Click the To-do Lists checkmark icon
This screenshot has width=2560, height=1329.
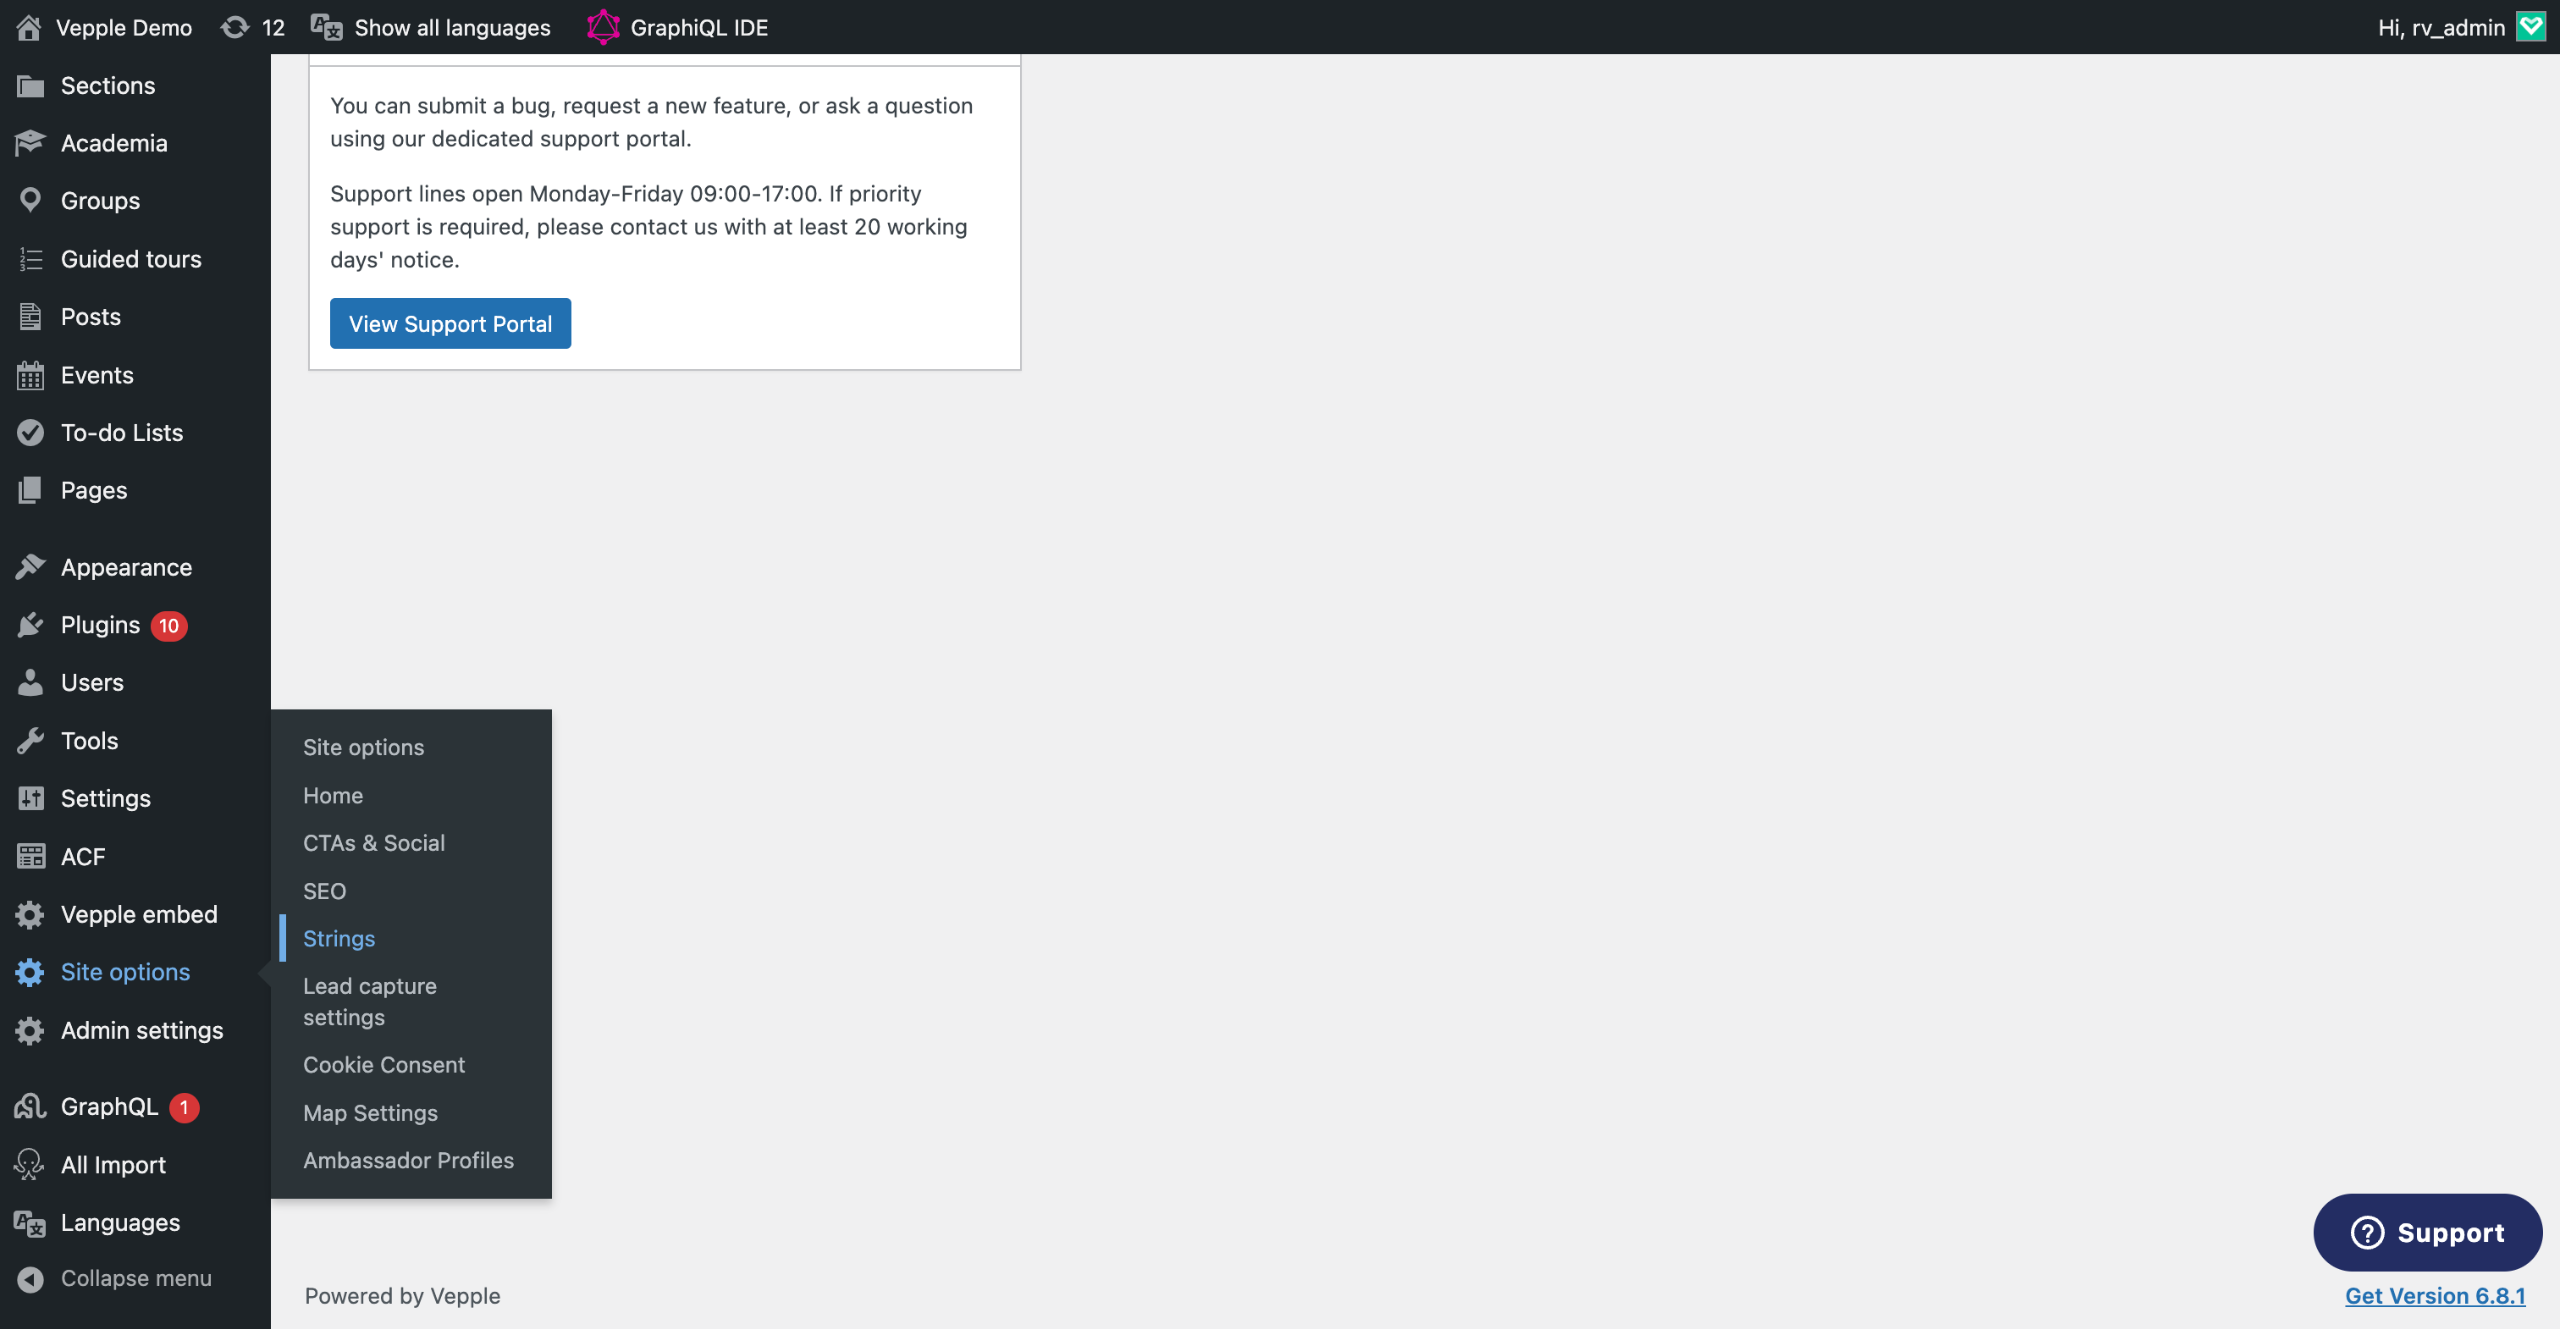[30, 433]
